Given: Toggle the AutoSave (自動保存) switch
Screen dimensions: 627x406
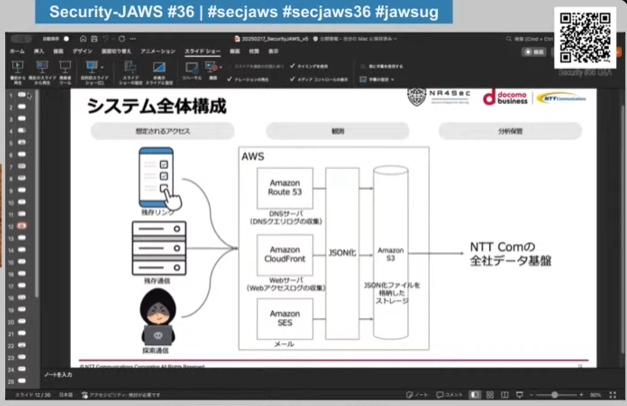Looking at the screenshot, I should tap(66, 39).
